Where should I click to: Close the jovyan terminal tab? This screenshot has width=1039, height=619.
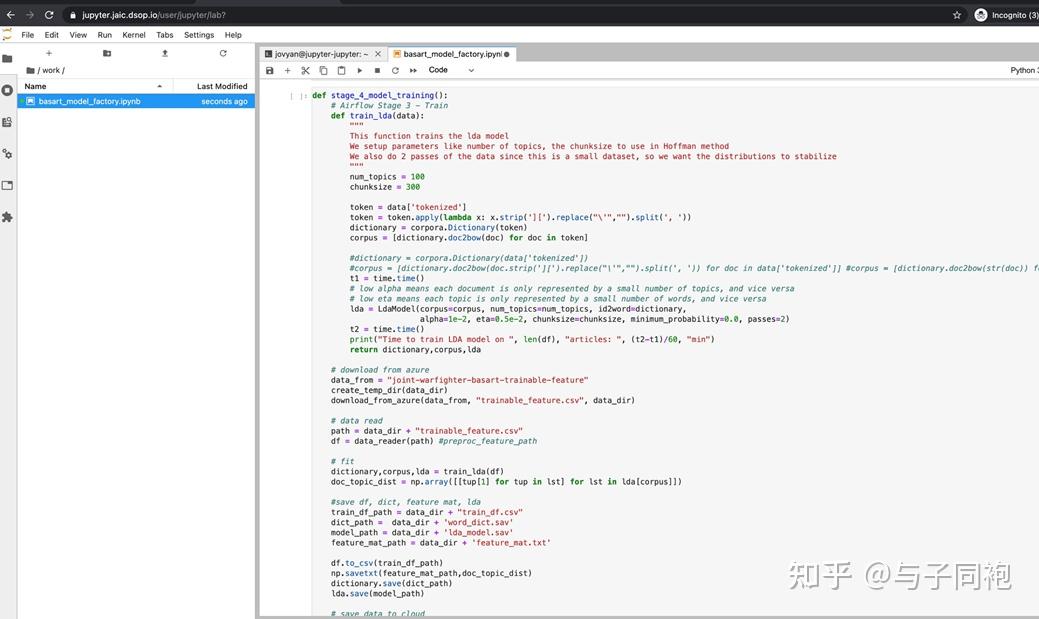[378, 54]
